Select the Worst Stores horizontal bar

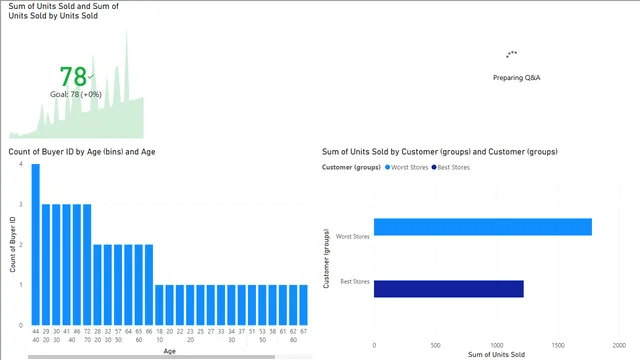coord(483,227)
